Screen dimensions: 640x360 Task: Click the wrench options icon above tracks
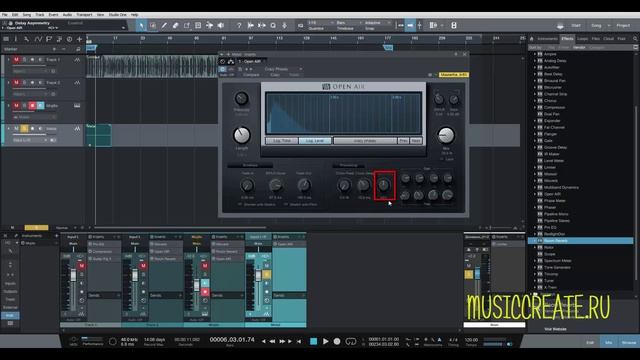coord(26,39)
